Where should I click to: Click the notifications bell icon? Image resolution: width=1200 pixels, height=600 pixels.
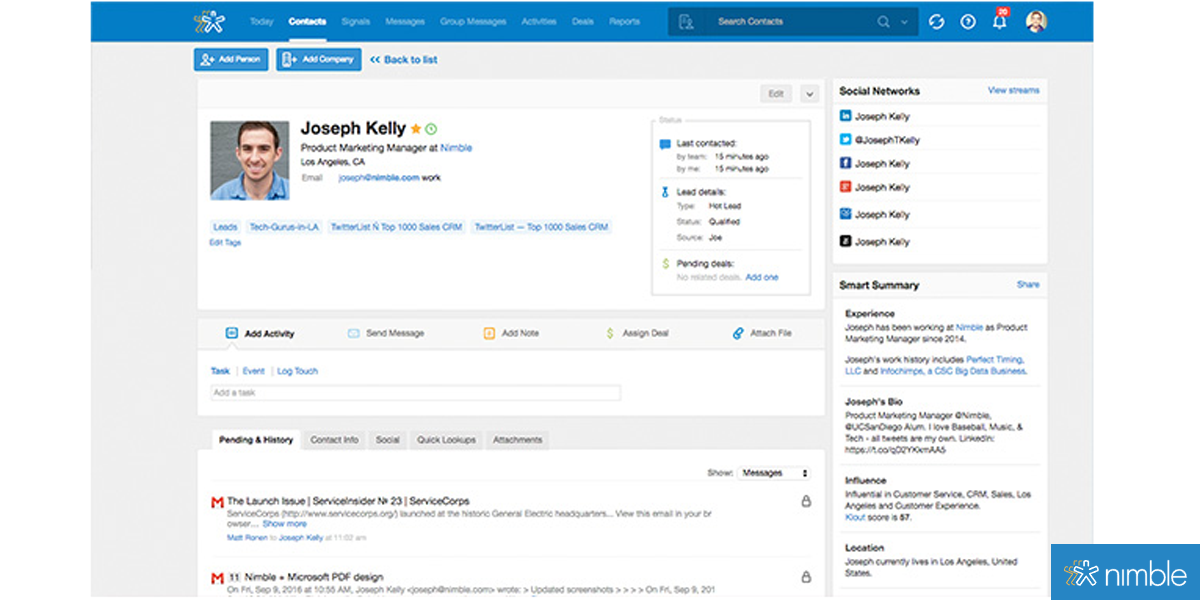(998, 22)
